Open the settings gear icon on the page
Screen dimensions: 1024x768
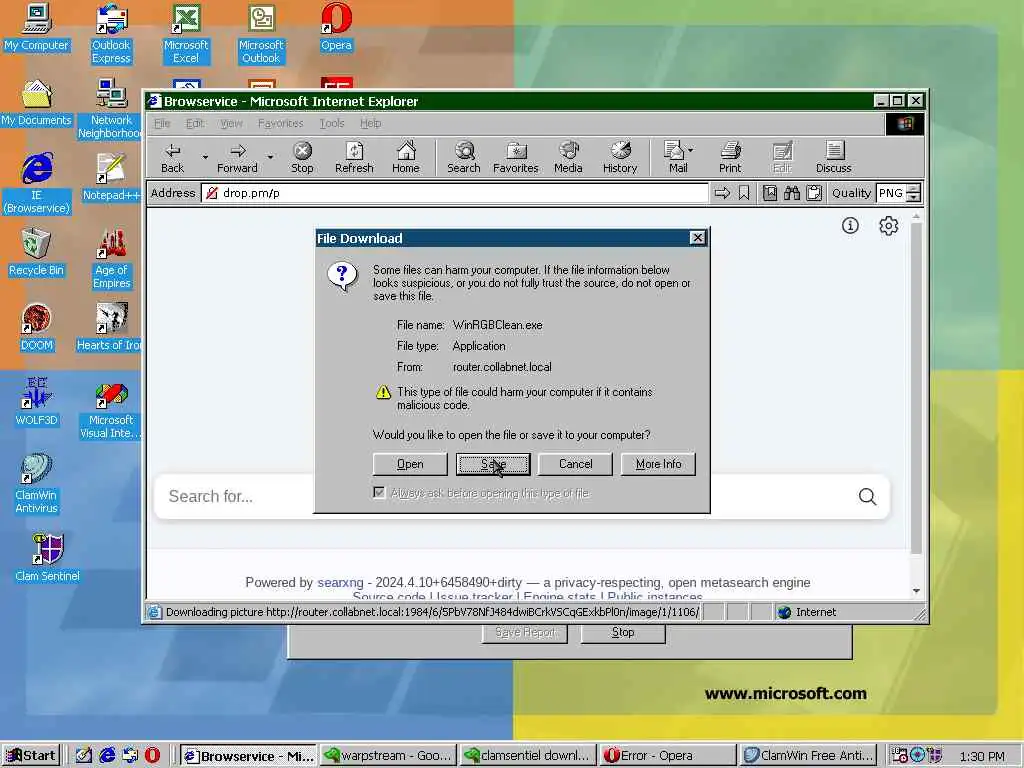coord(888,226)
